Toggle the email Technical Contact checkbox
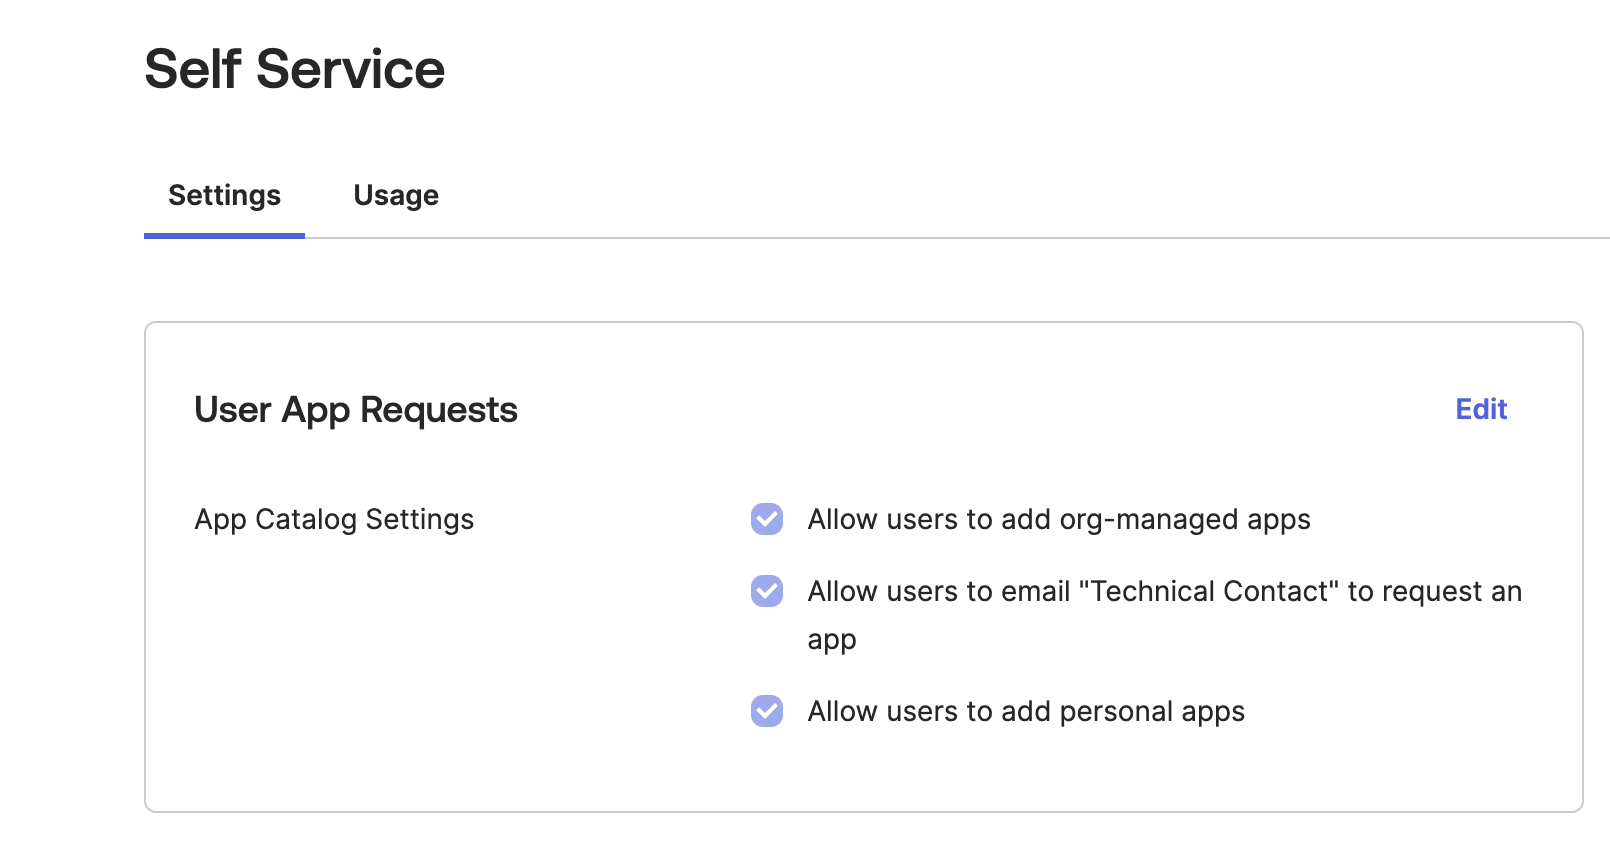 pos(767,591)
